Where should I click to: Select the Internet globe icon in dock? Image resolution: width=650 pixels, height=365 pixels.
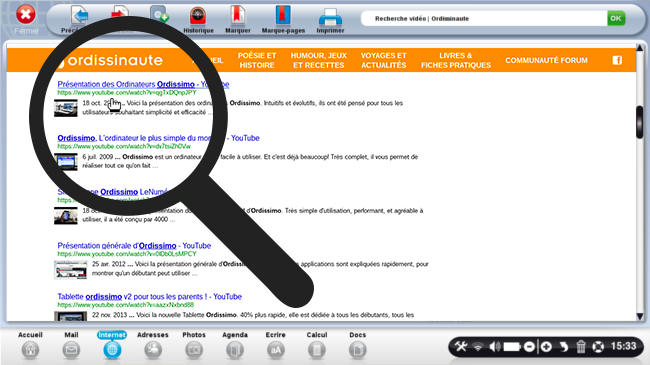(x=112, y=350)
